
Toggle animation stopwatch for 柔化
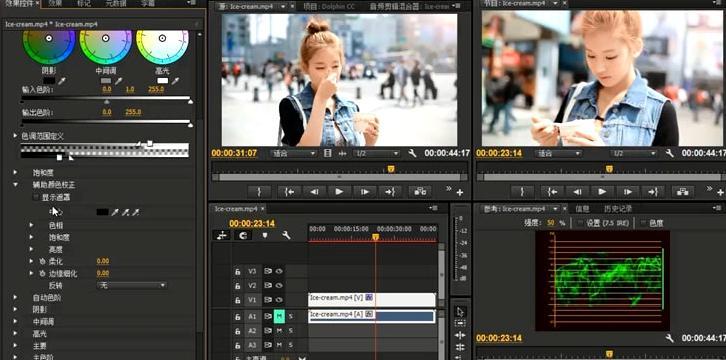43,261
